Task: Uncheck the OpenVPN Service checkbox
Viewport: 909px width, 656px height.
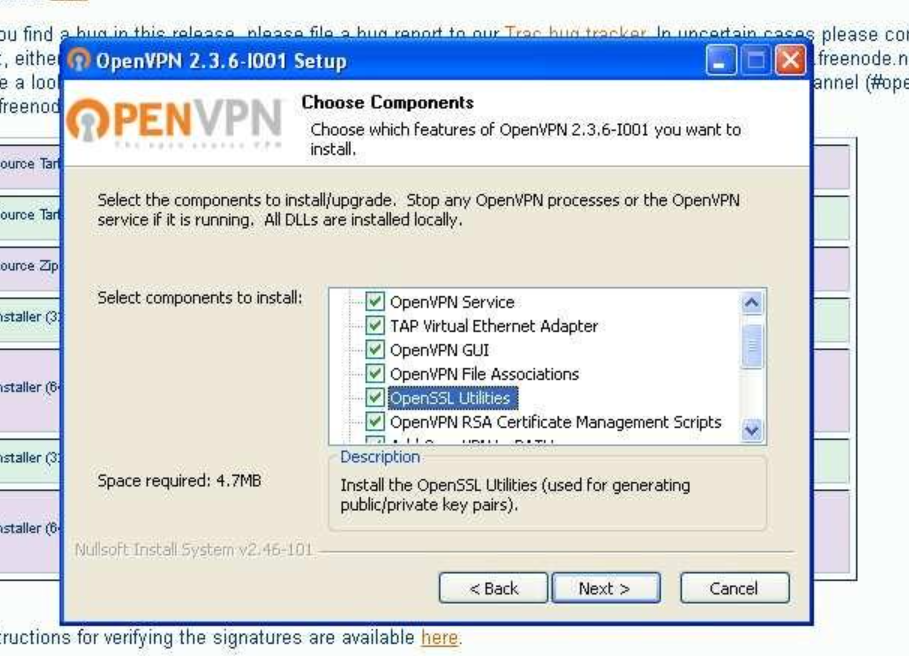Action: pyautogui.click(x=375, y=302)
